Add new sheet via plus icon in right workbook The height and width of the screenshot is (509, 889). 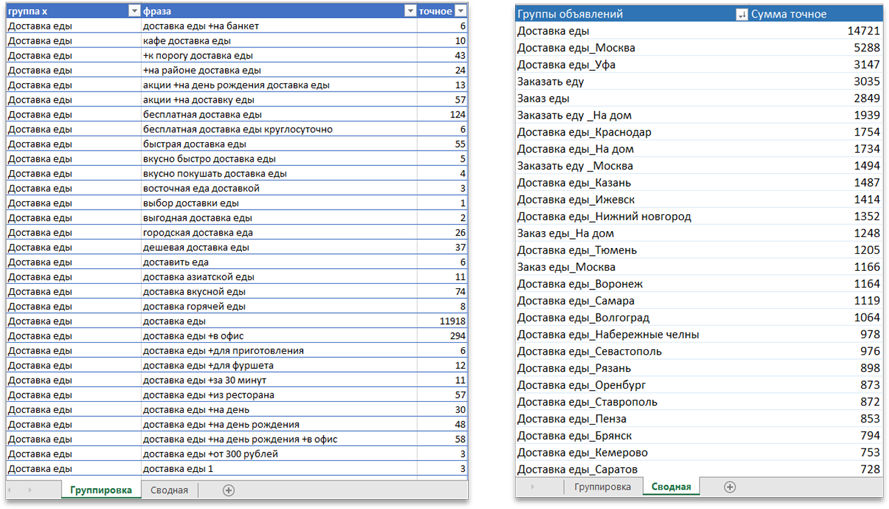click(729, 487)
